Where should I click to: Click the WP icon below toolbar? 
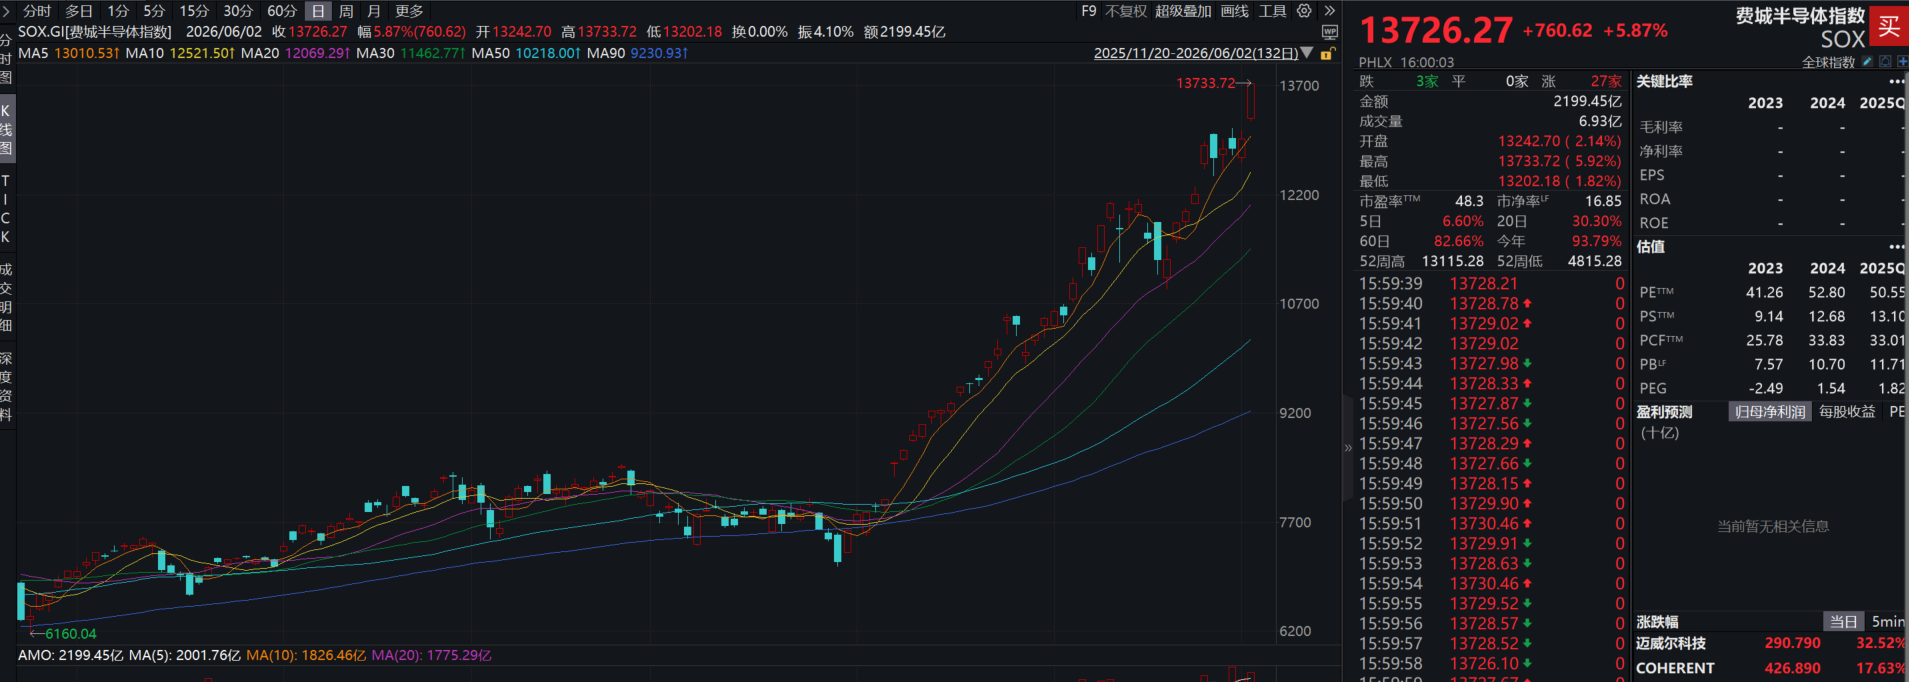[x=1329, y=32]
